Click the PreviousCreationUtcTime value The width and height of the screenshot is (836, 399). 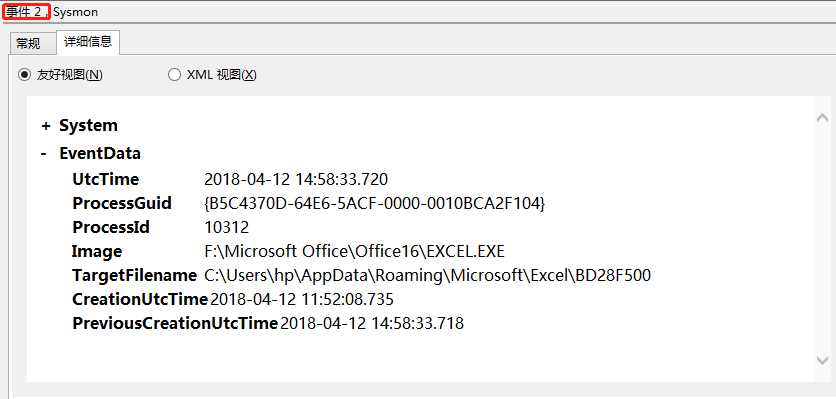coord(372,323)
